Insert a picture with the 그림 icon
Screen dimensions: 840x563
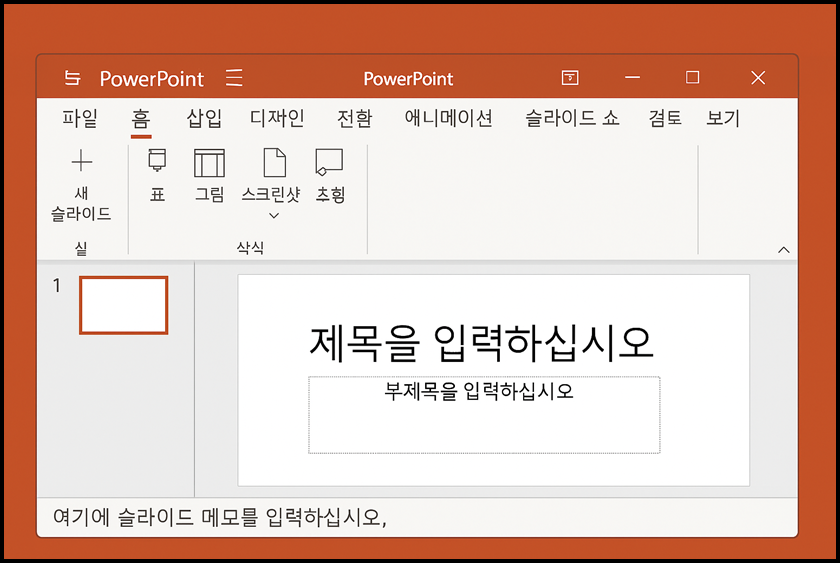point(209,163)
